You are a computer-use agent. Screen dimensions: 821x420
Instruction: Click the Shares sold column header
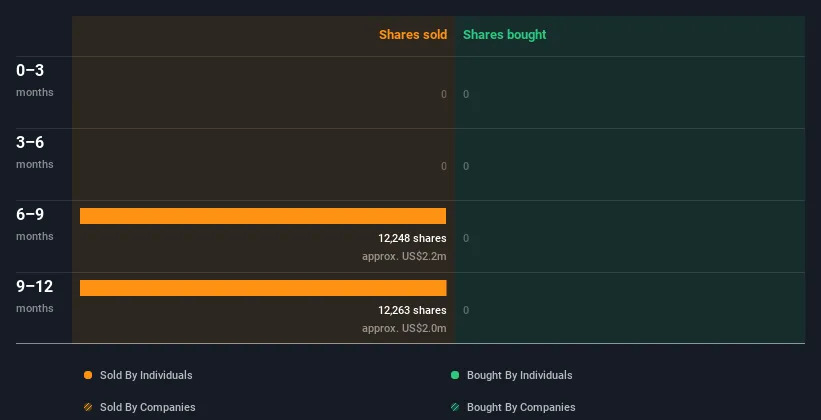(x=413, y=35)
